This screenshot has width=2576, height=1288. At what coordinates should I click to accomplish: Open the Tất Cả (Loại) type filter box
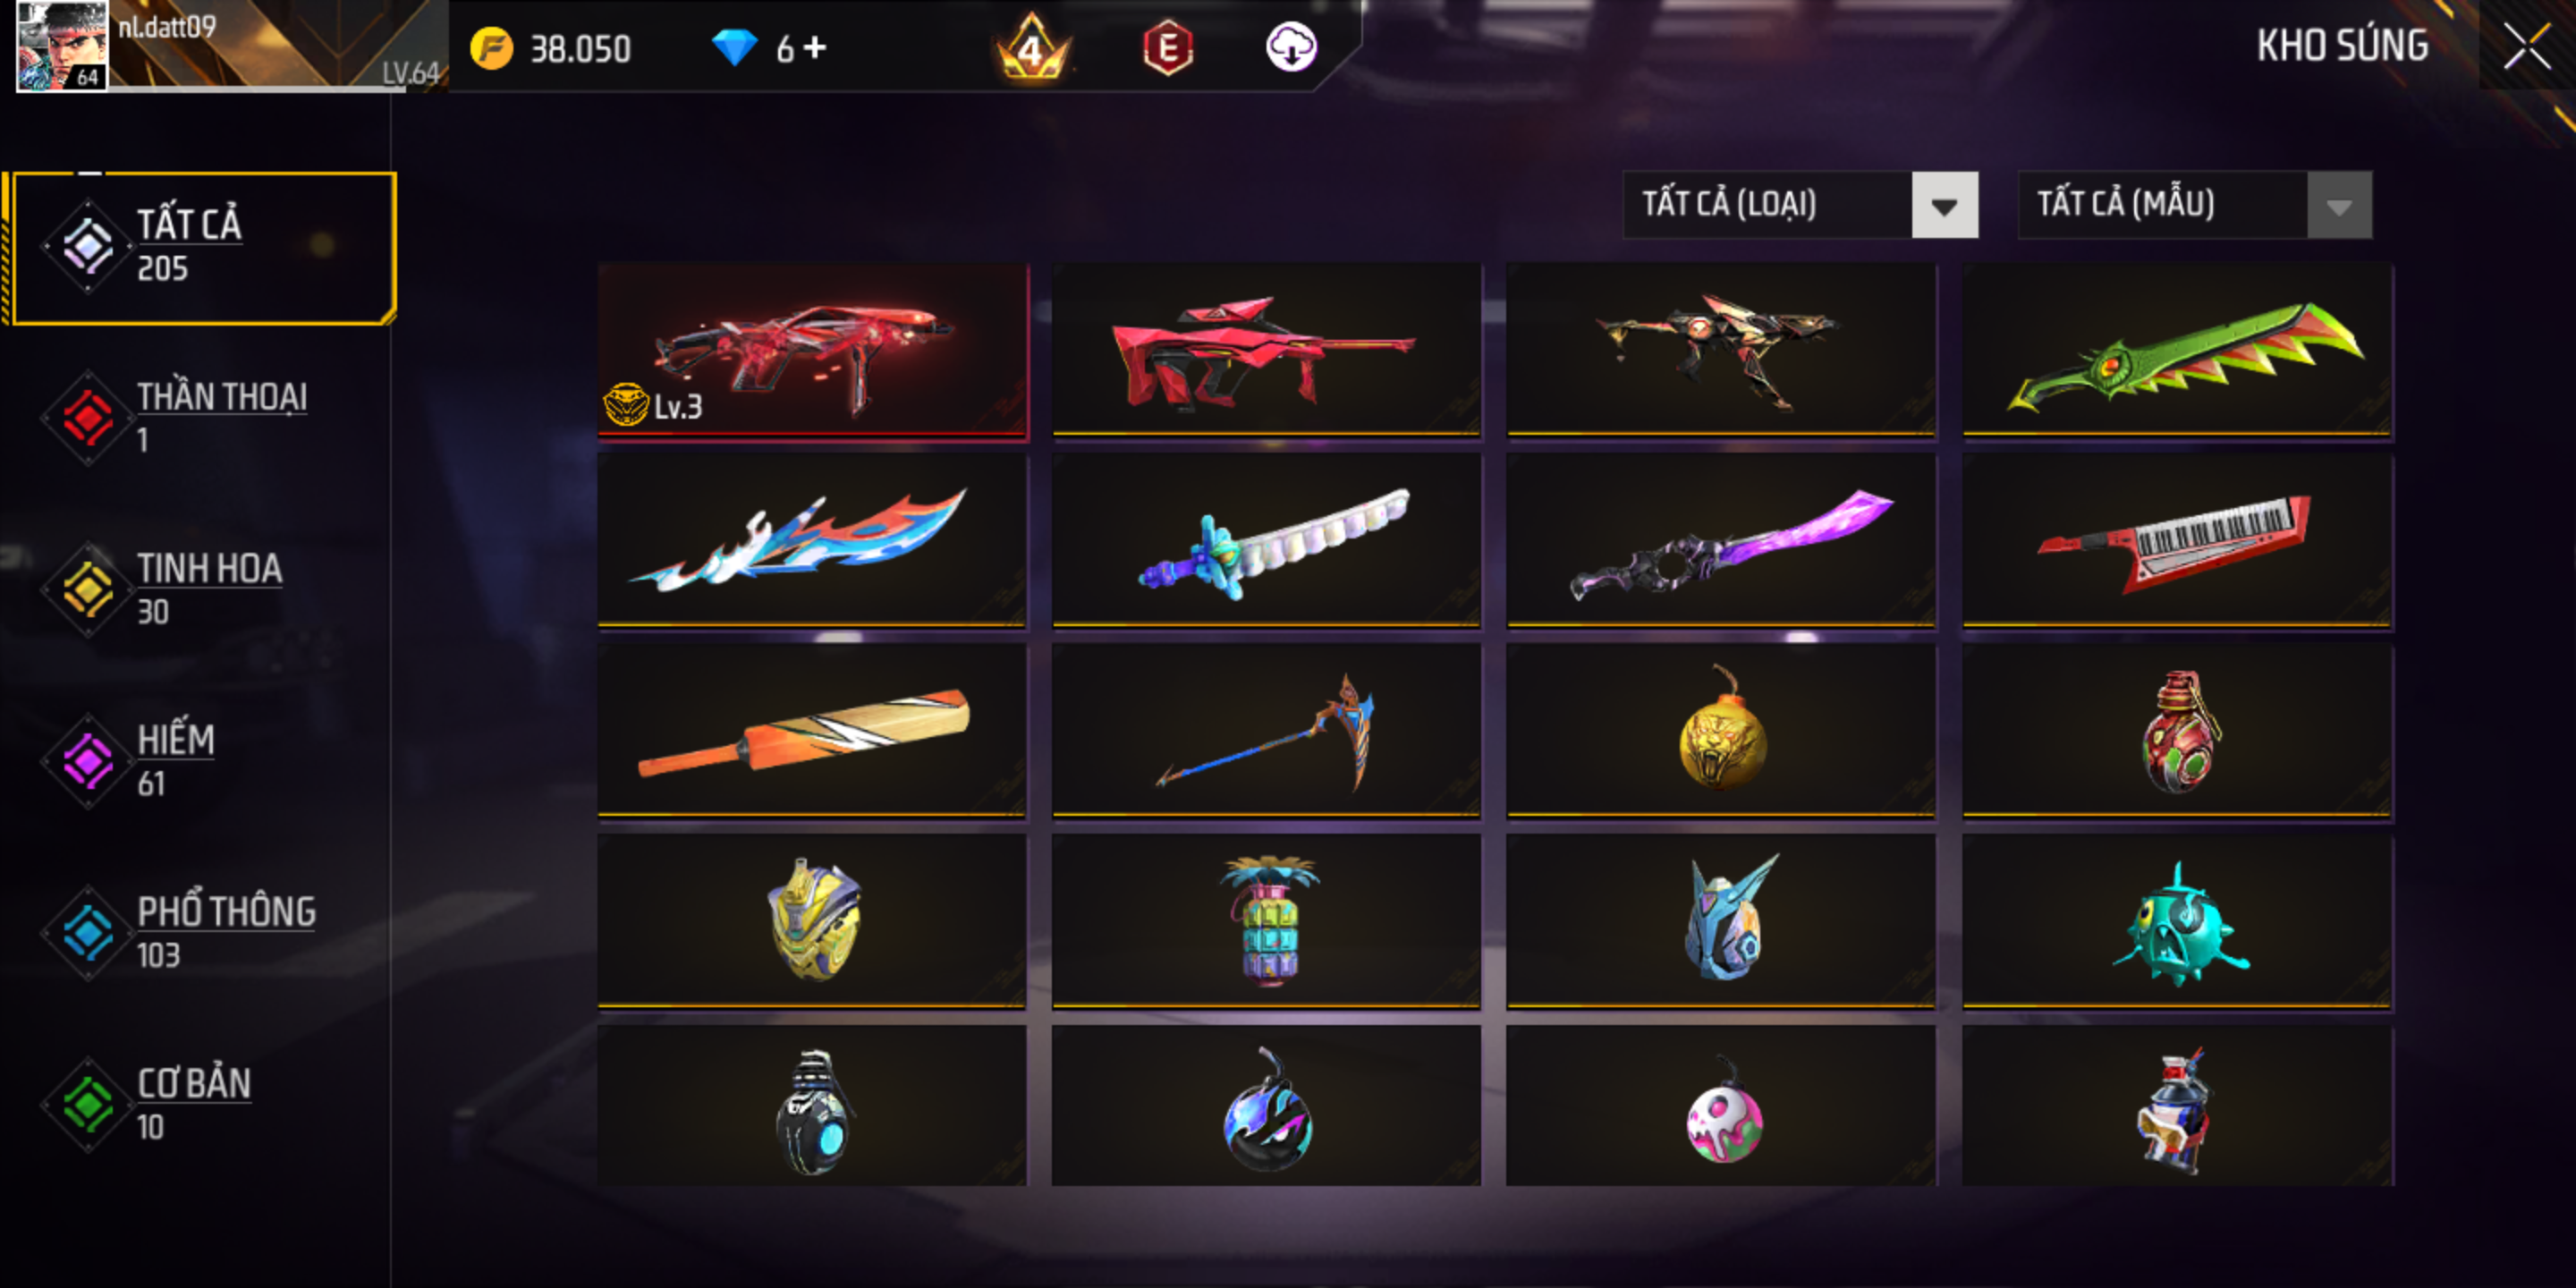pos(1800,205)
